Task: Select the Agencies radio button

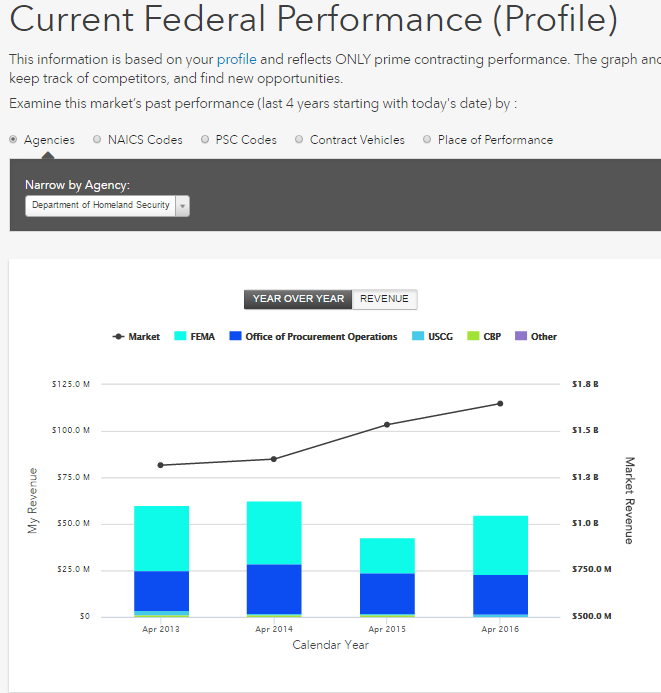Action: [x=13, y=140]
